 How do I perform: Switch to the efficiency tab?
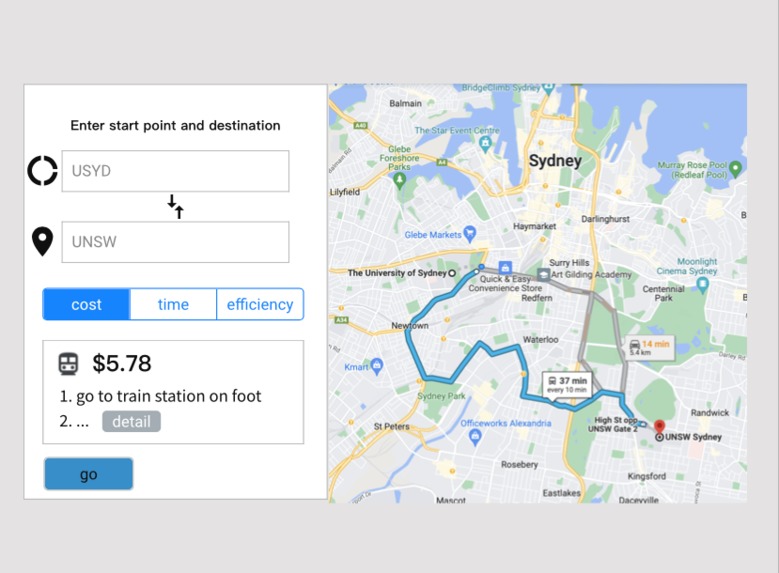(260, 304)
